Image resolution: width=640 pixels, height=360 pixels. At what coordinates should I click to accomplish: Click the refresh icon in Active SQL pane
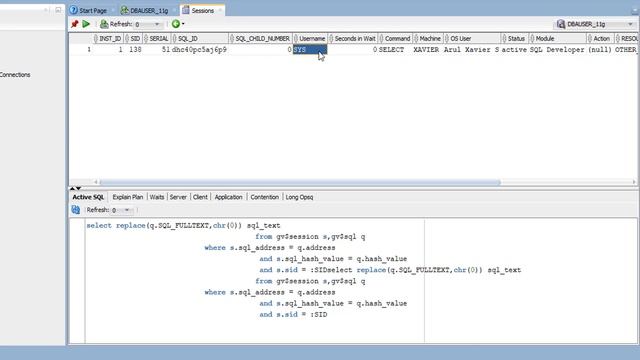[x=76, y=210]
